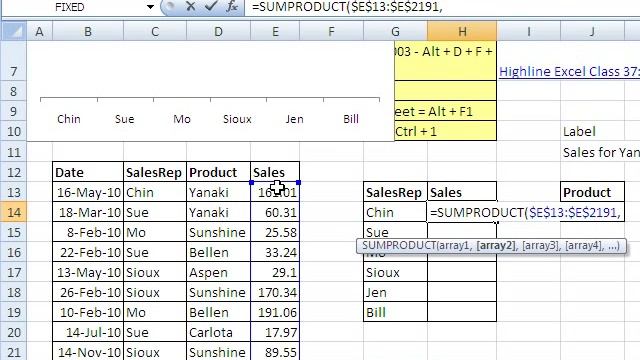Select the sales value 33.24
640x360 pixels.
click(x=275, y=252)
